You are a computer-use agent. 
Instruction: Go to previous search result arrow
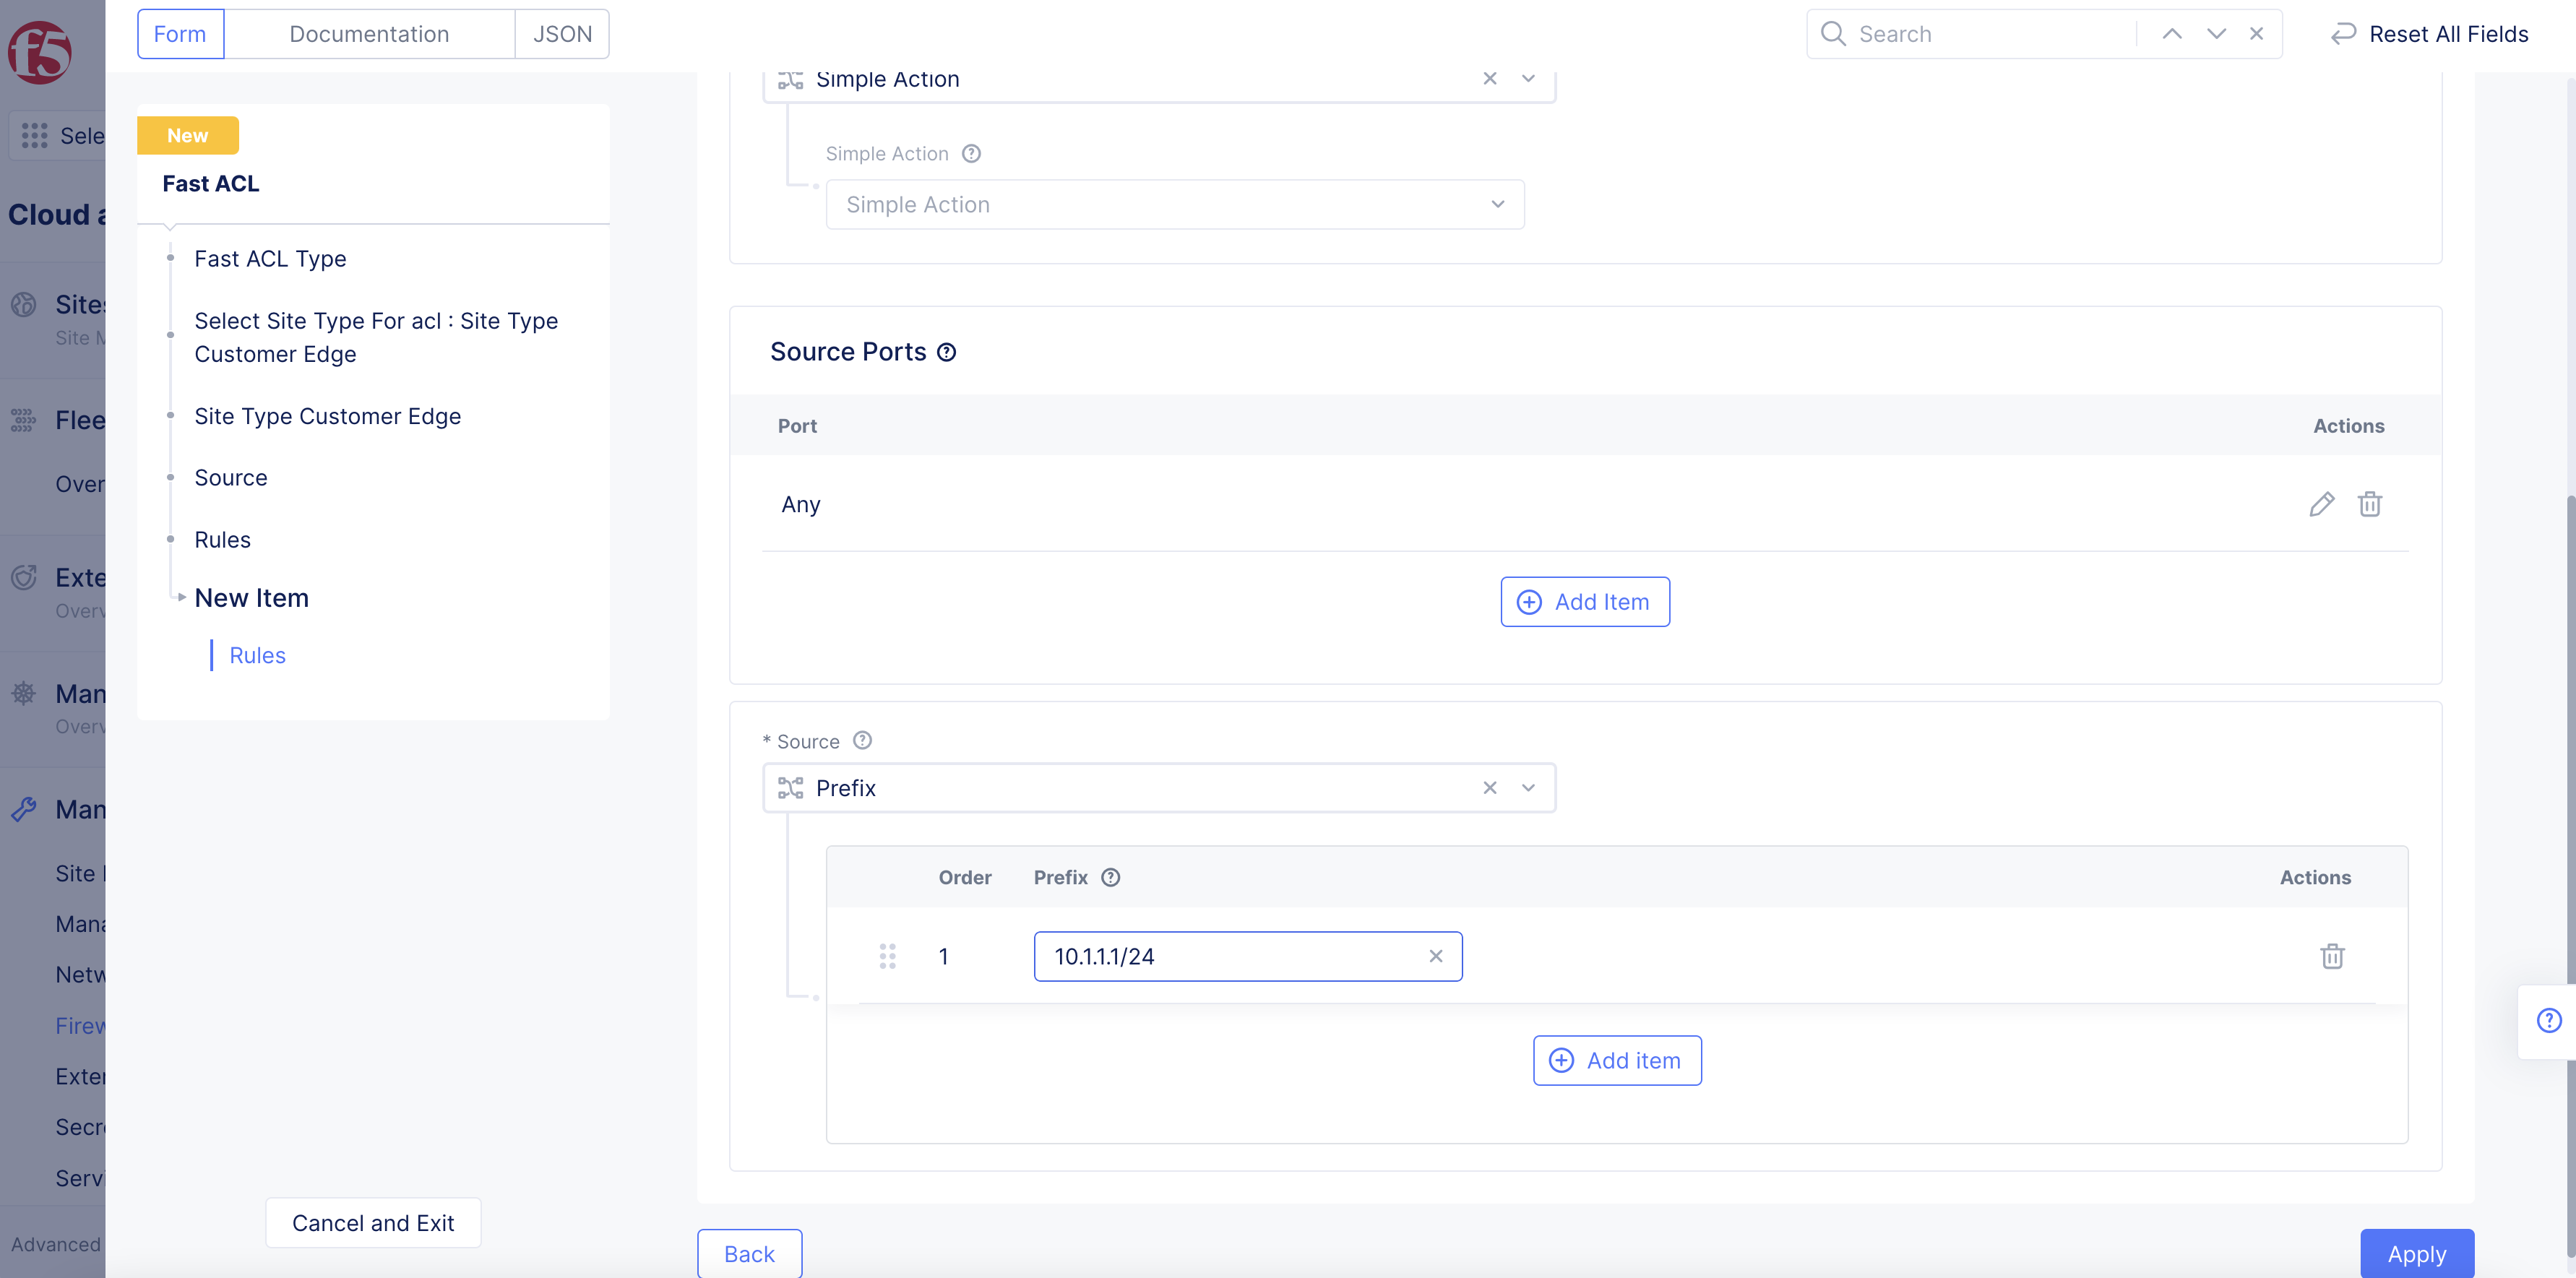[2171, 34]
